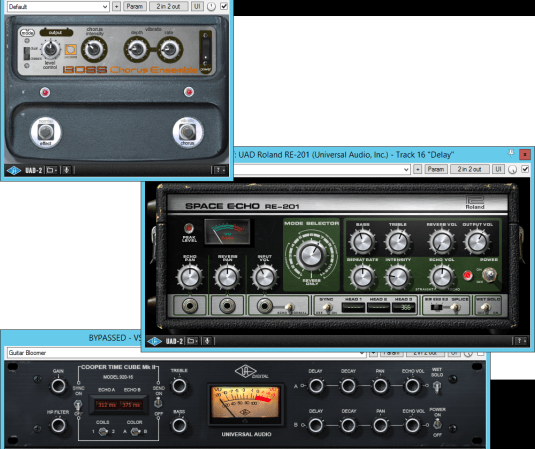Toggle the Cooper Time Cube Coils 1/2 switch
Viewport: 535px width, 449px height.
pyautogui.click(x=103, y=432)
